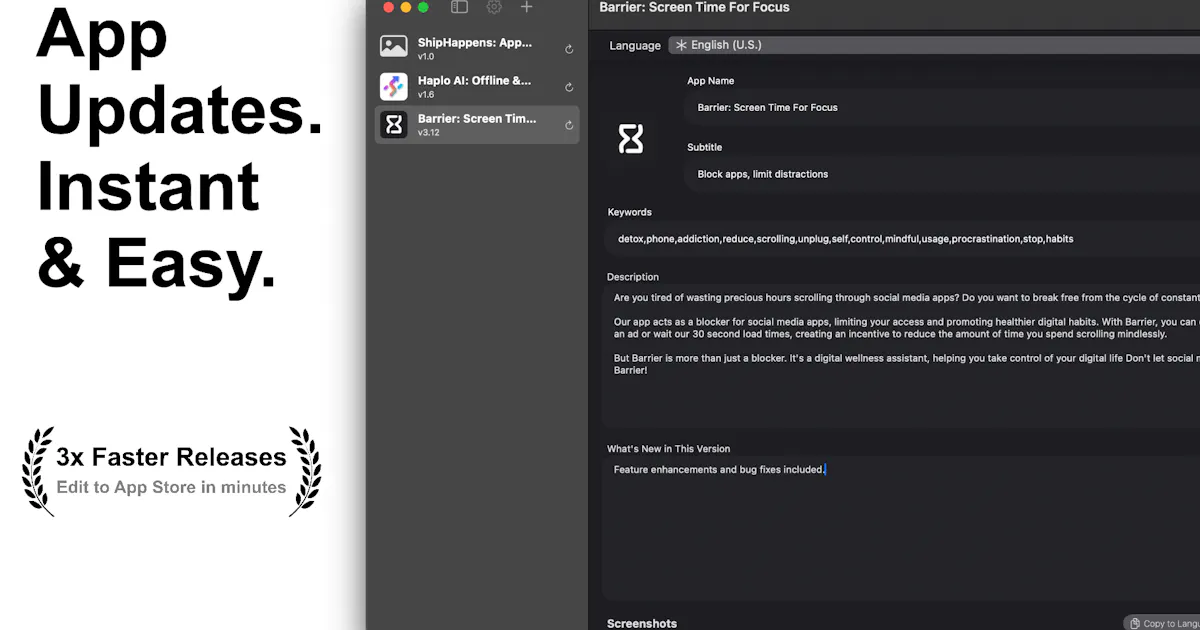Click the 'v1.0' version text

[426, 57]
